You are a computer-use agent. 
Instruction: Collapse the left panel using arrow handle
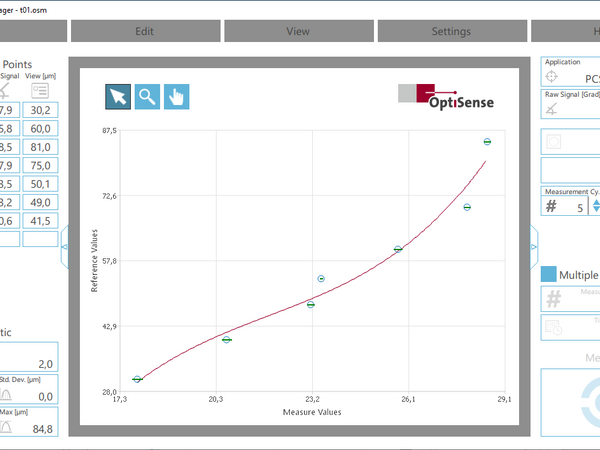point(66,246)
